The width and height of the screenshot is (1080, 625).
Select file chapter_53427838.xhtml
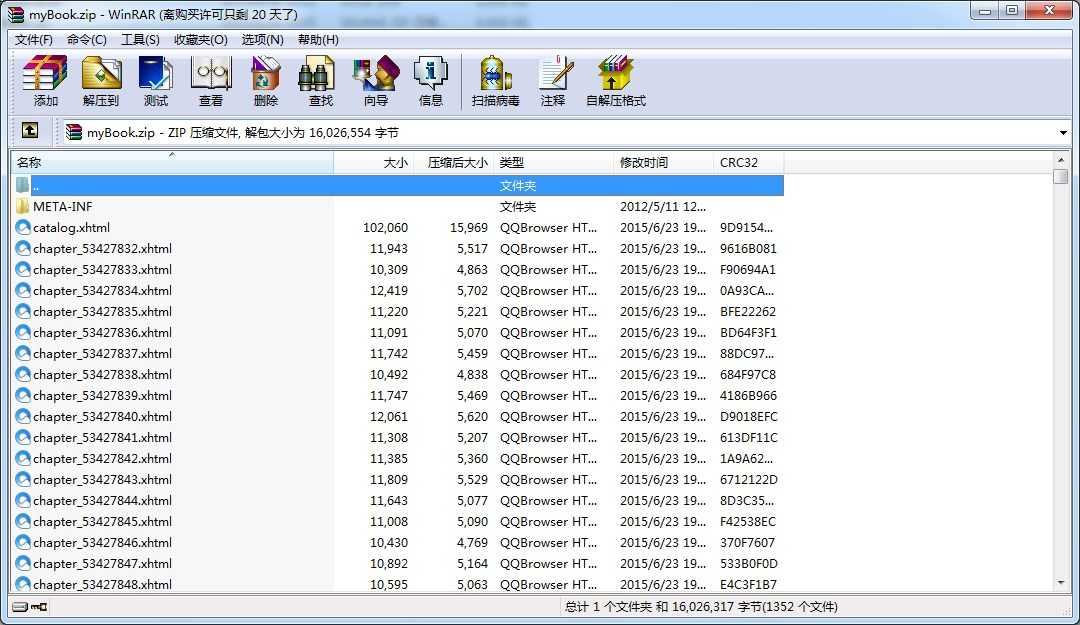coord(103,374)
